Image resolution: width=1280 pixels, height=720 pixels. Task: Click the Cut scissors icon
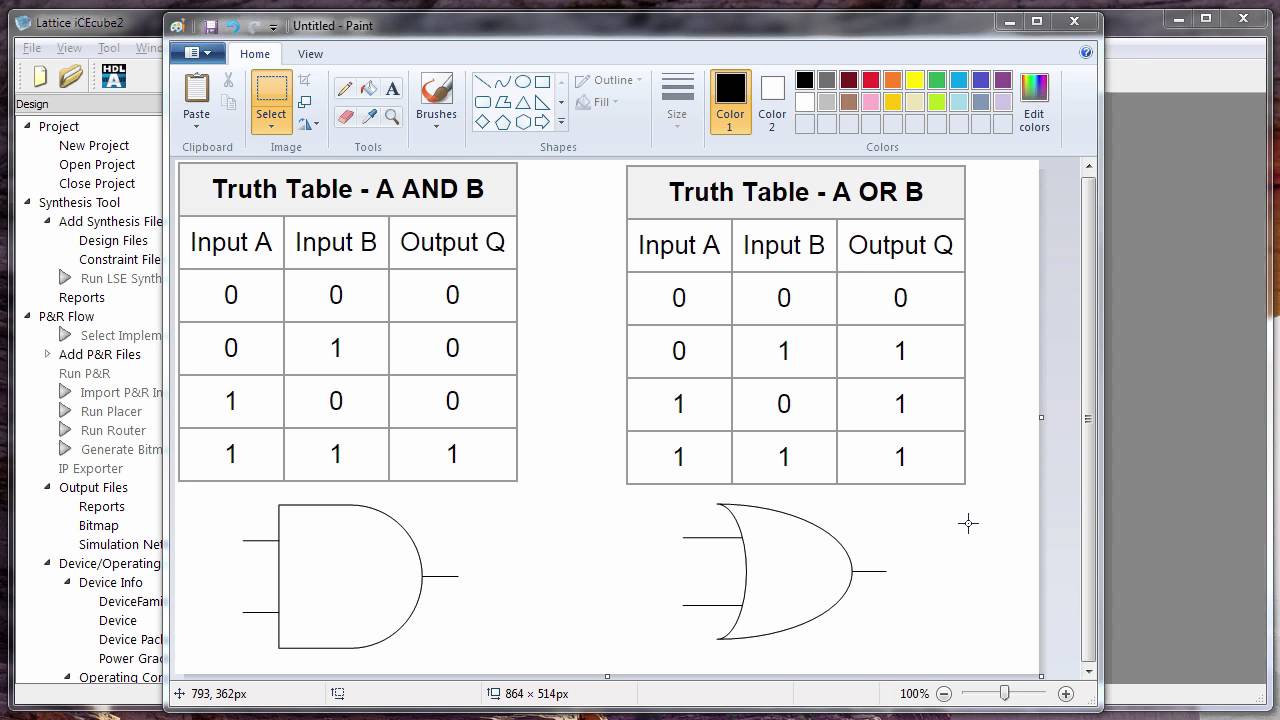click(228, 80)
